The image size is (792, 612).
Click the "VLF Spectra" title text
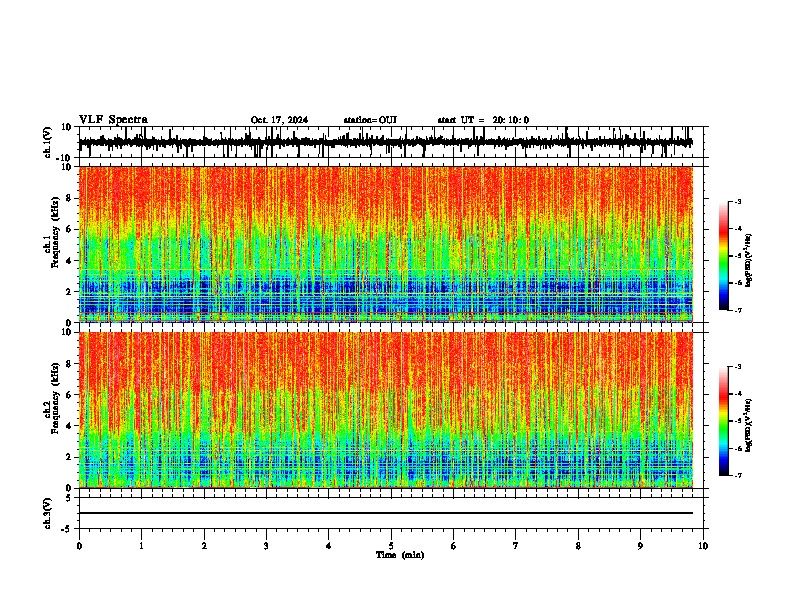tap(113, 120)
